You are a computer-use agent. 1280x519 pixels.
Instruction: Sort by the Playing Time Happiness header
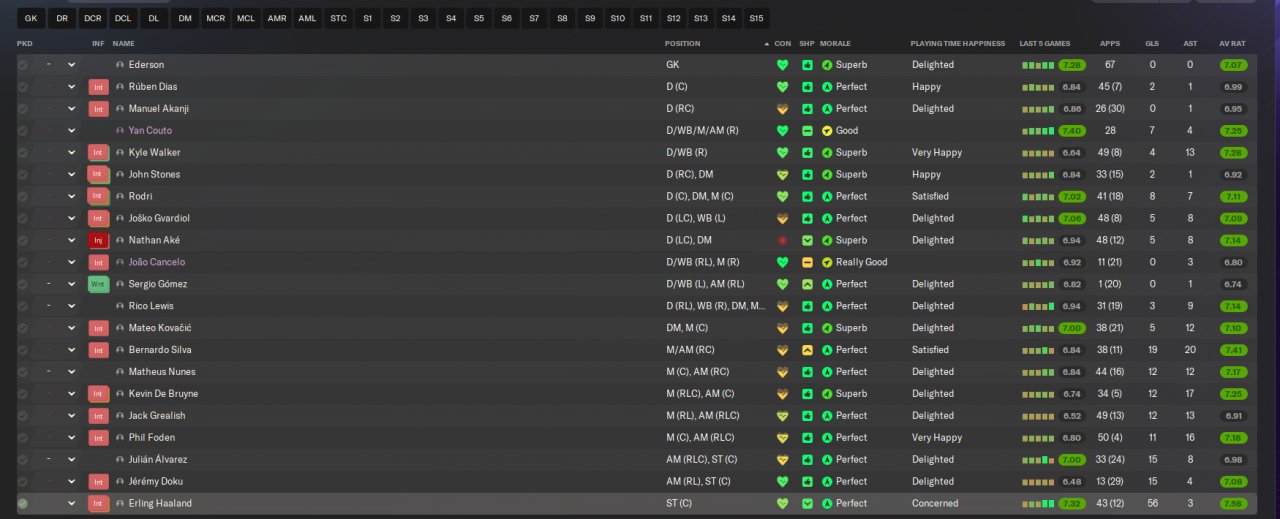[957, 44]
